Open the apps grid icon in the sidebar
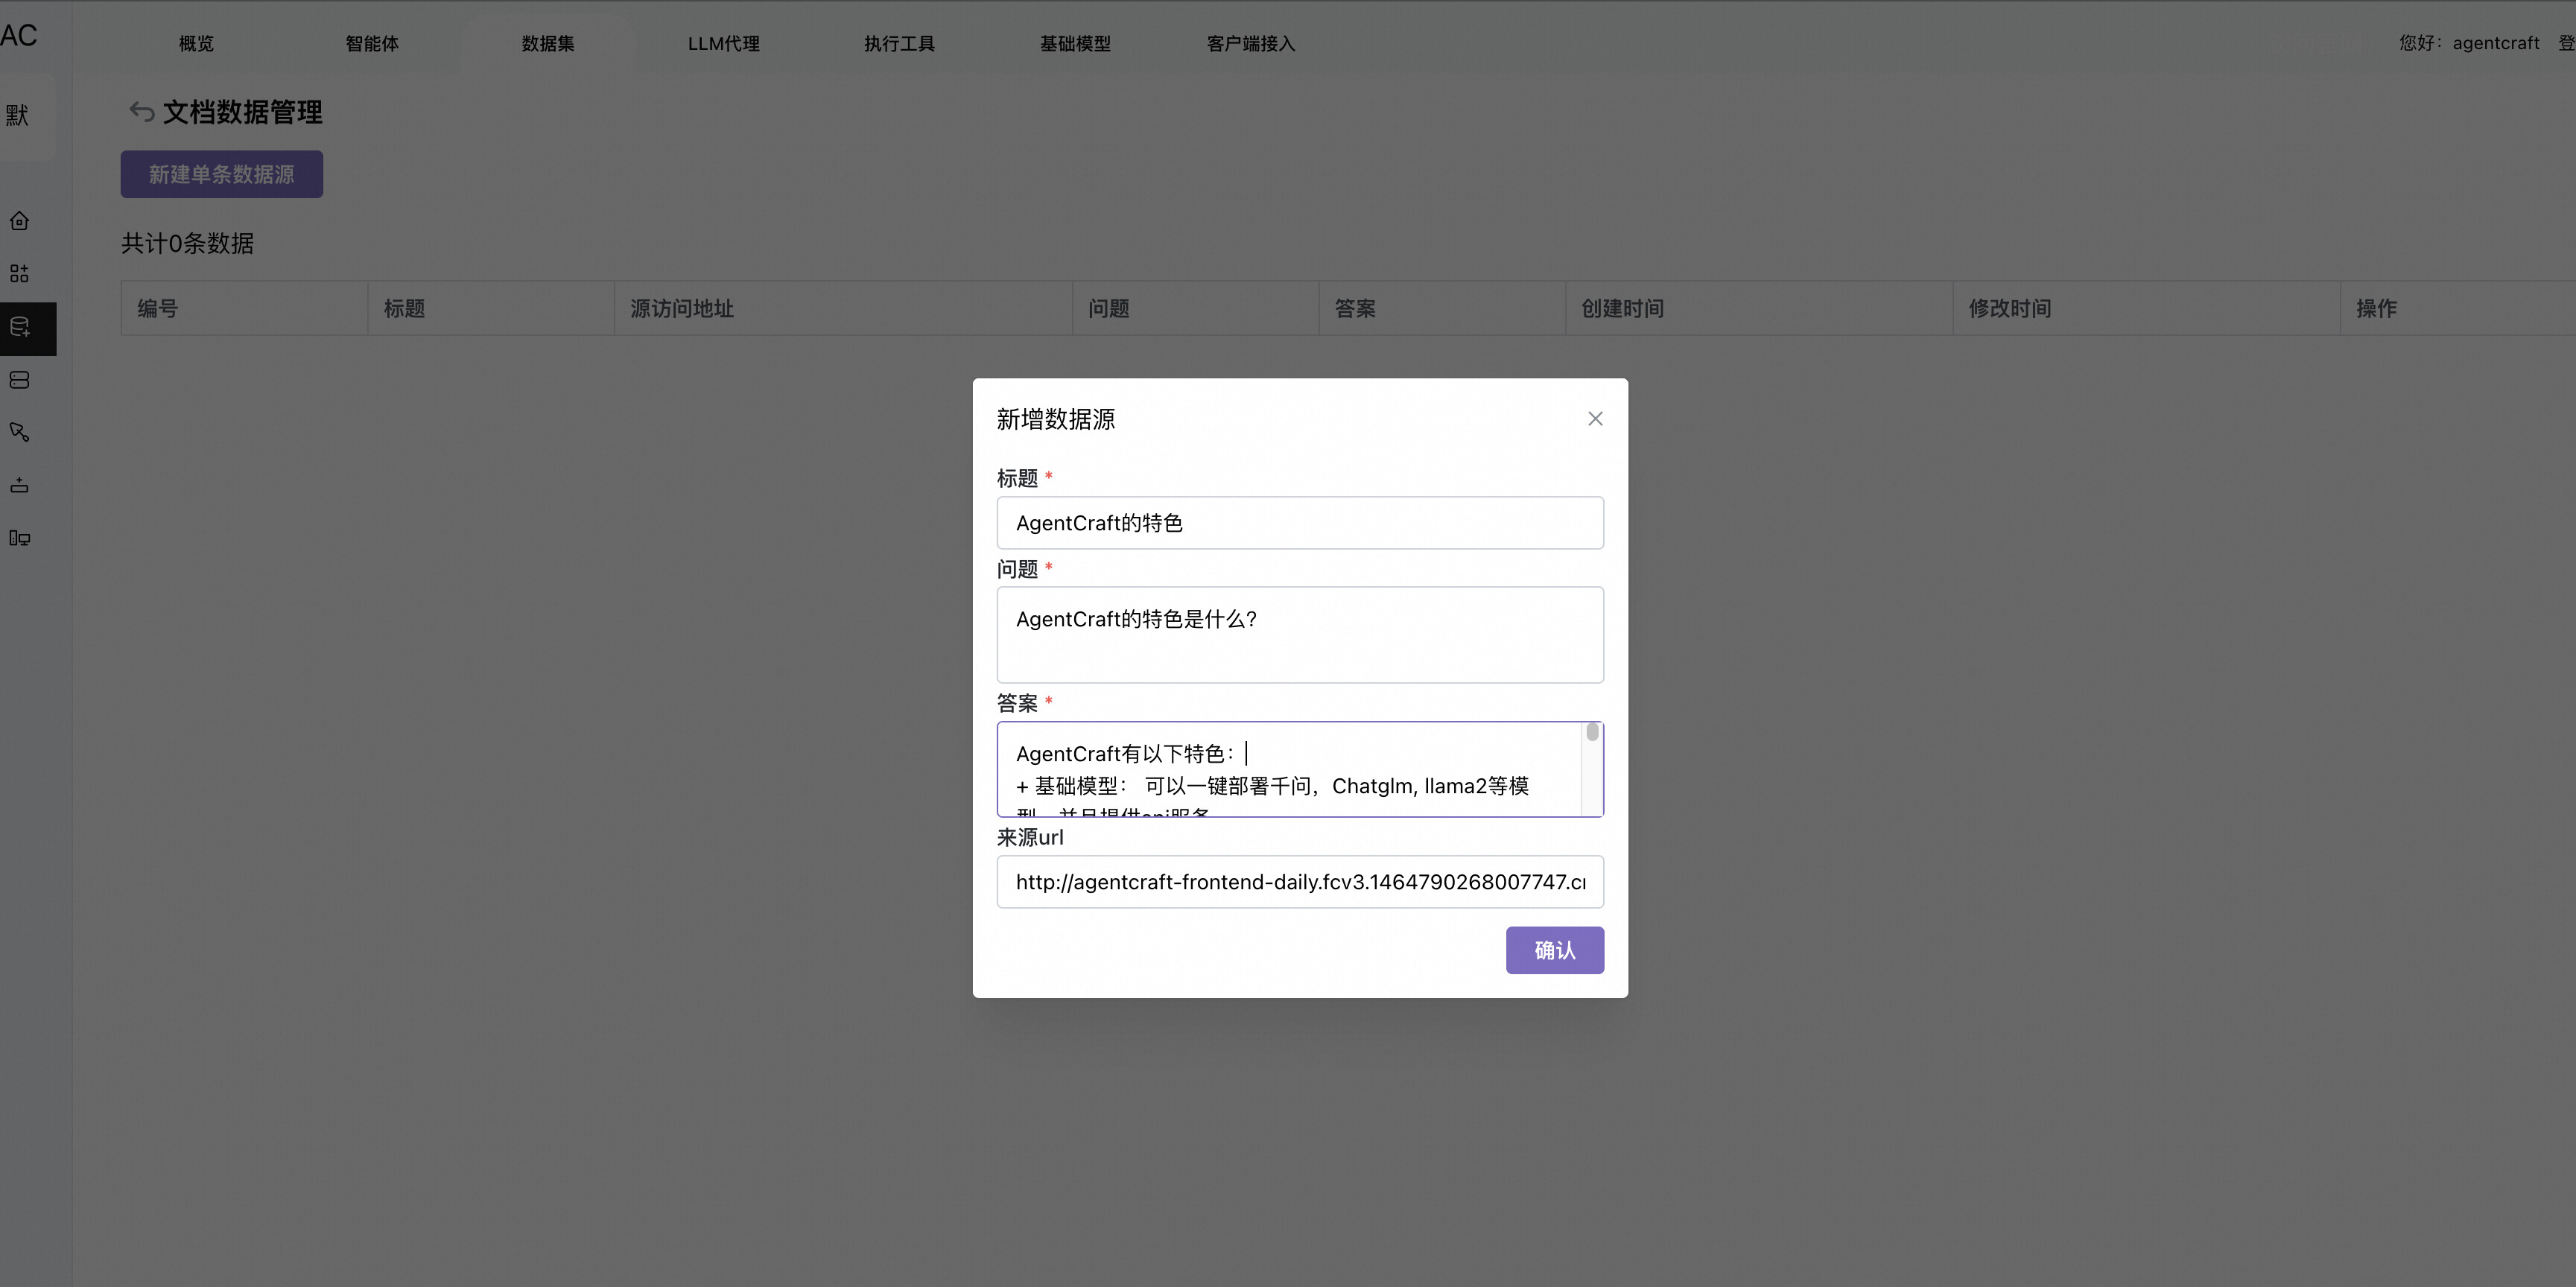 tap(20, 274)
